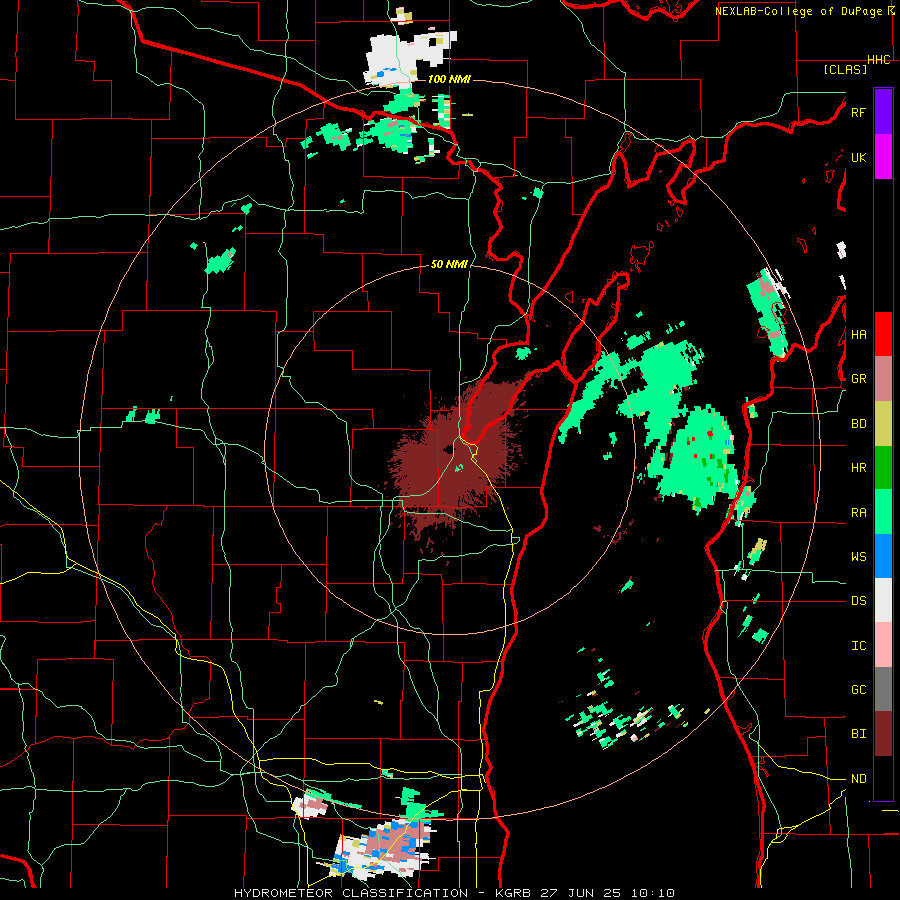This screenshot has height=900, width=900.
Task: Click the "DS" legend label
Action: coord(858,601)
